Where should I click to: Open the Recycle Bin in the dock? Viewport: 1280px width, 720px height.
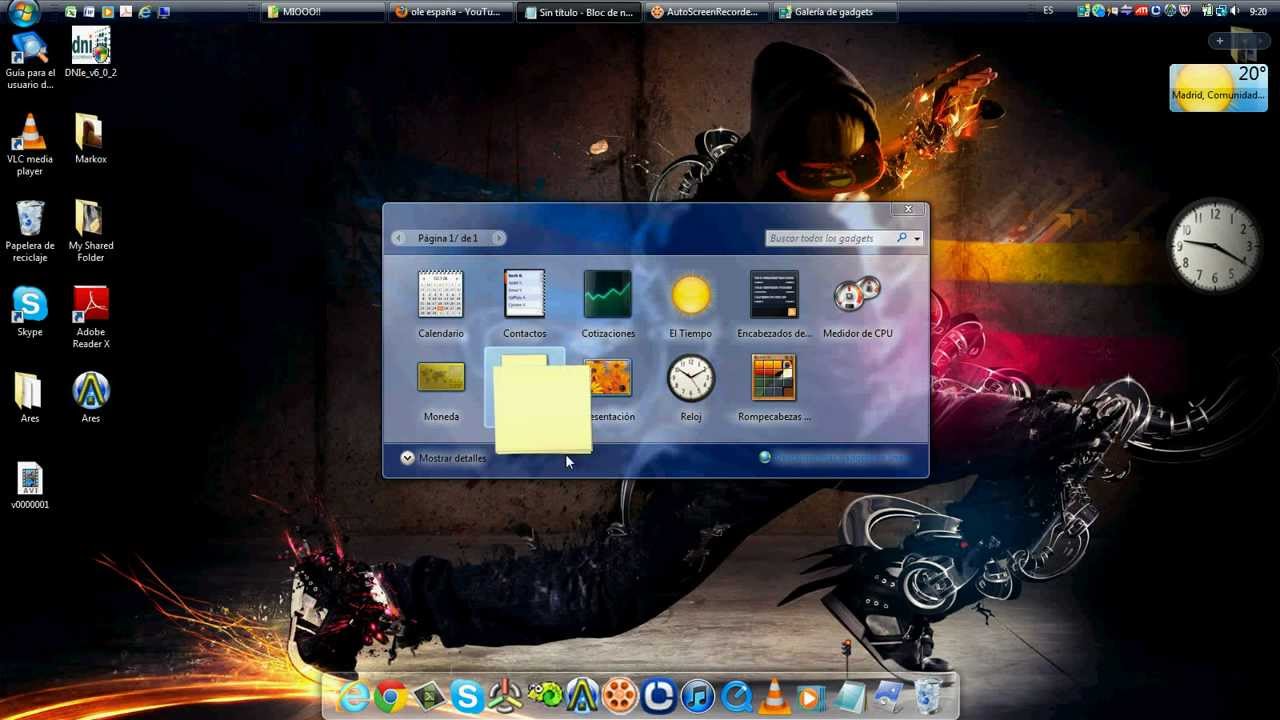tap(927, 696)
